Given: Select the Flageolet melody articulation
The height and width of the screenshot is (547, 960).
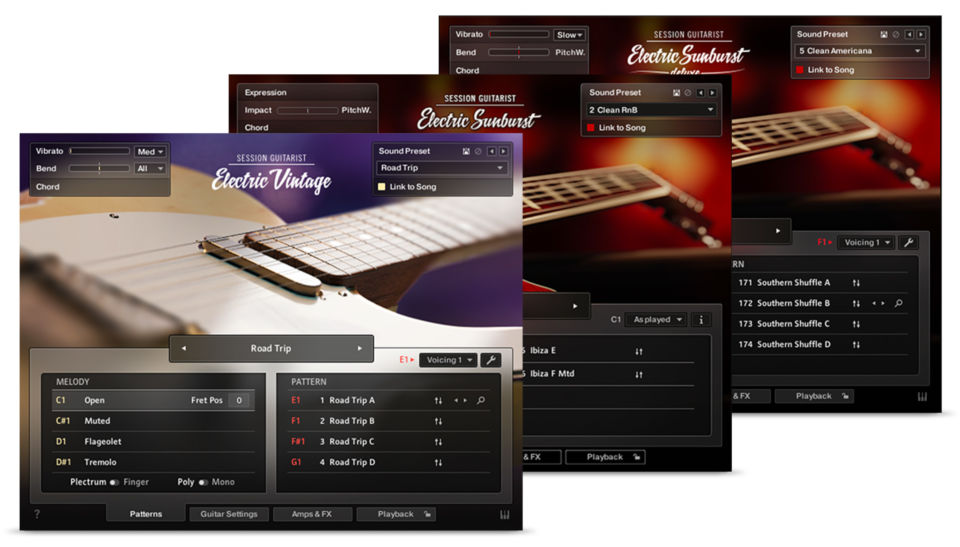Looking at the screenshot, I should click(105, 441).
